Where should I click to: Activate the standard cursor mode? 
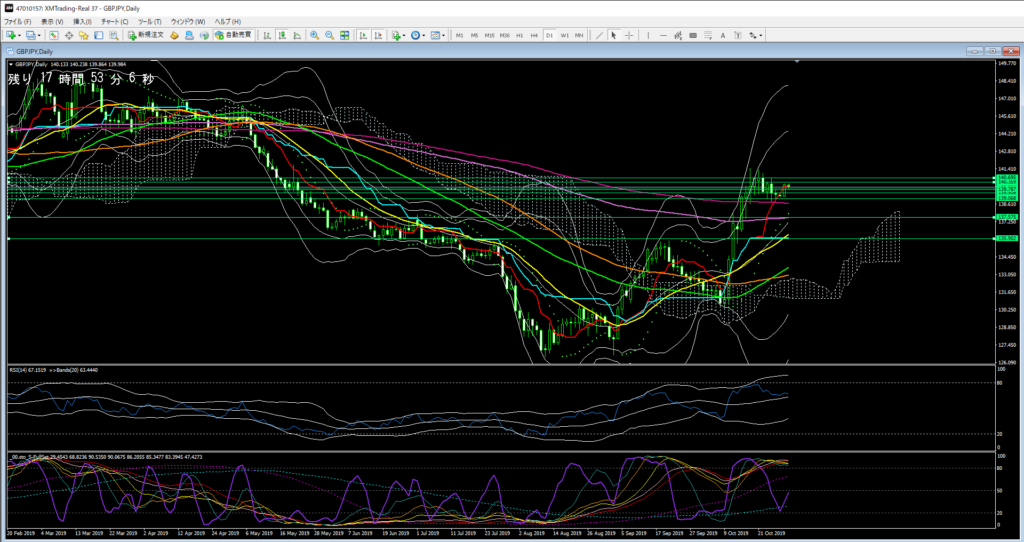pyautogui.click(x=613, y=35)
